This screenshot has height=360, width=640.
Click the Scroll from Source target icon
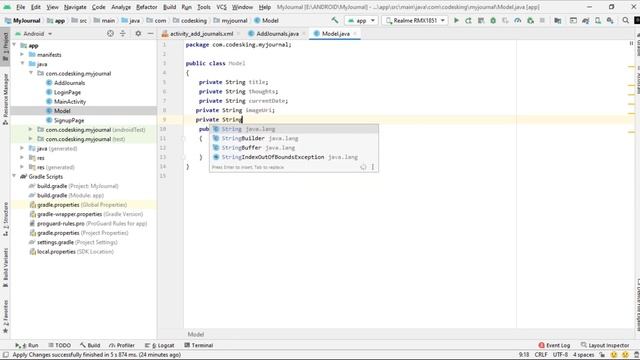click(110, 33)
